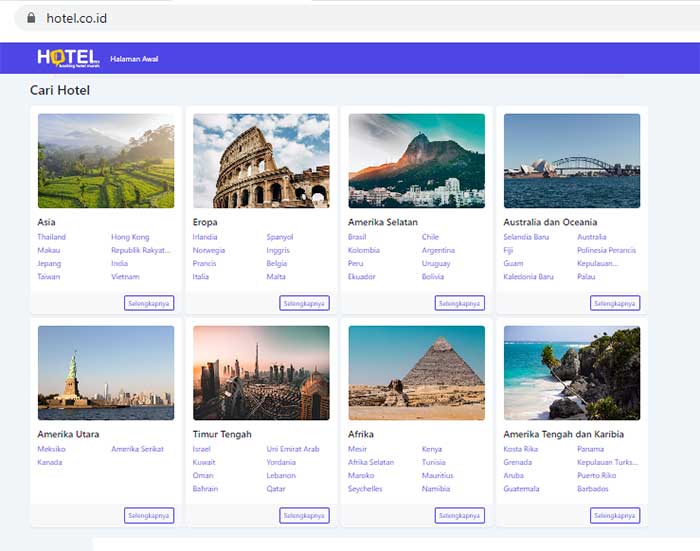Open the India link
Image resolution: width=700 pixels, height=551 pixels.
tap(120, 263)
